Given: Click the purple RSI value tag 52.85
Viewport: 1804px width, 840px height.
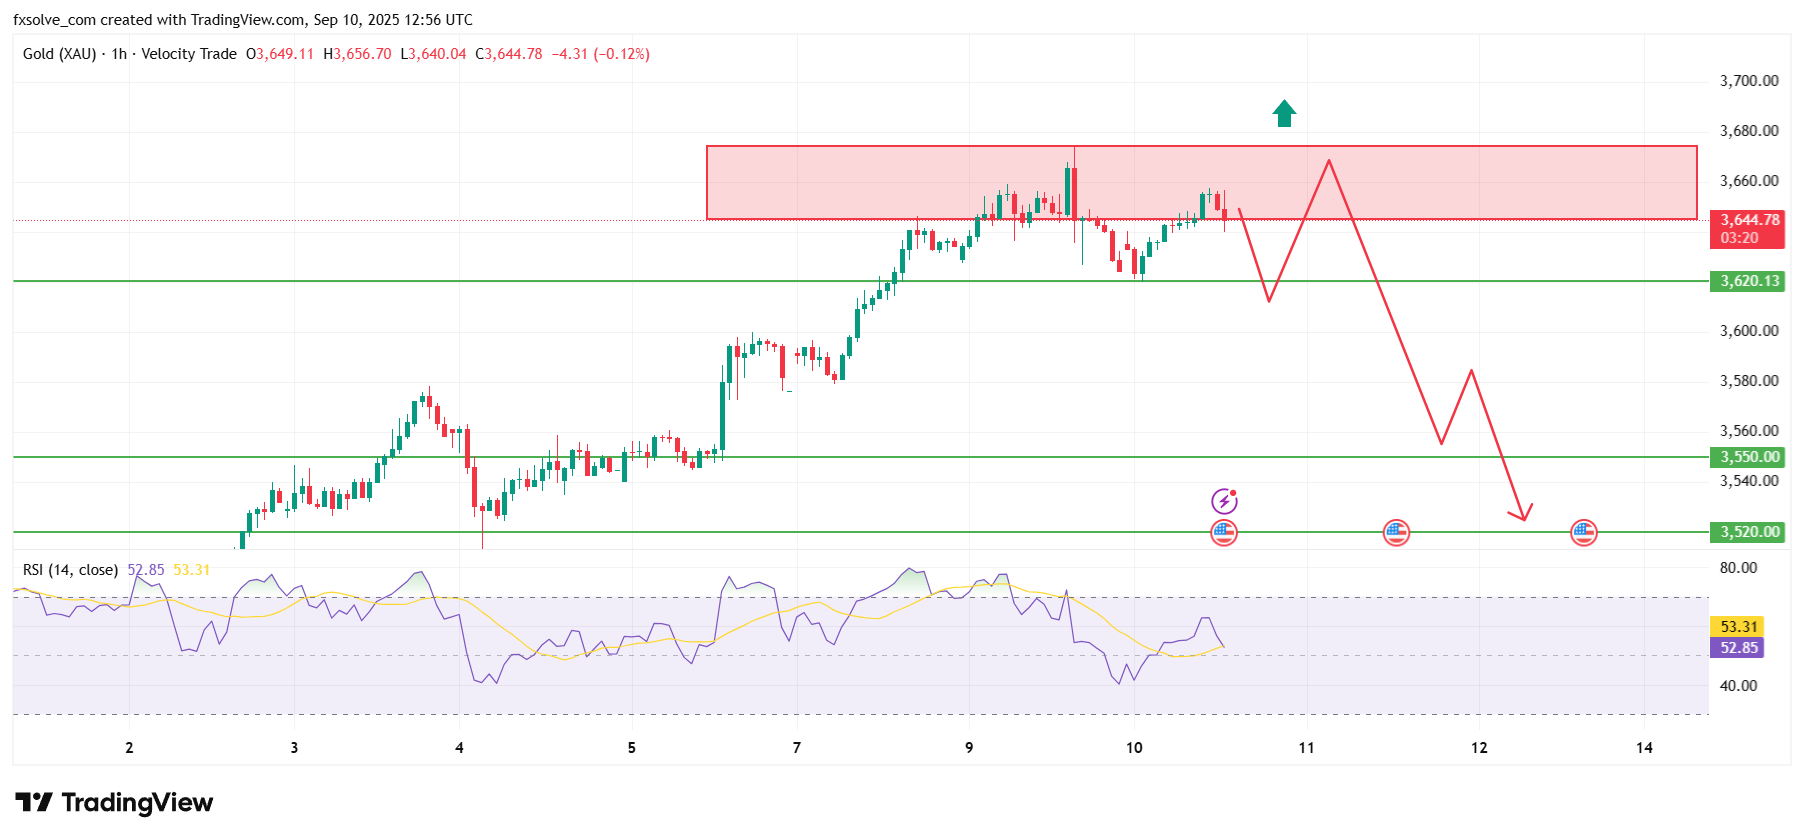Looking at the screenshot, I should click(1738, 648).
